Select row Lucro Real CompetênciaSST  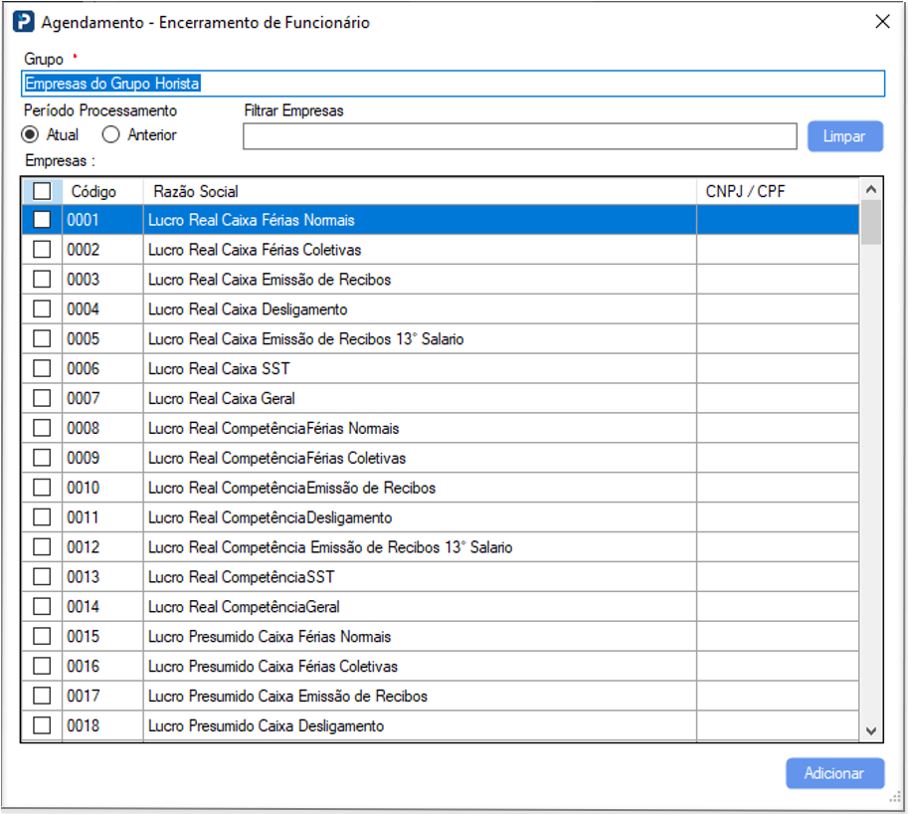pos(440,577)
